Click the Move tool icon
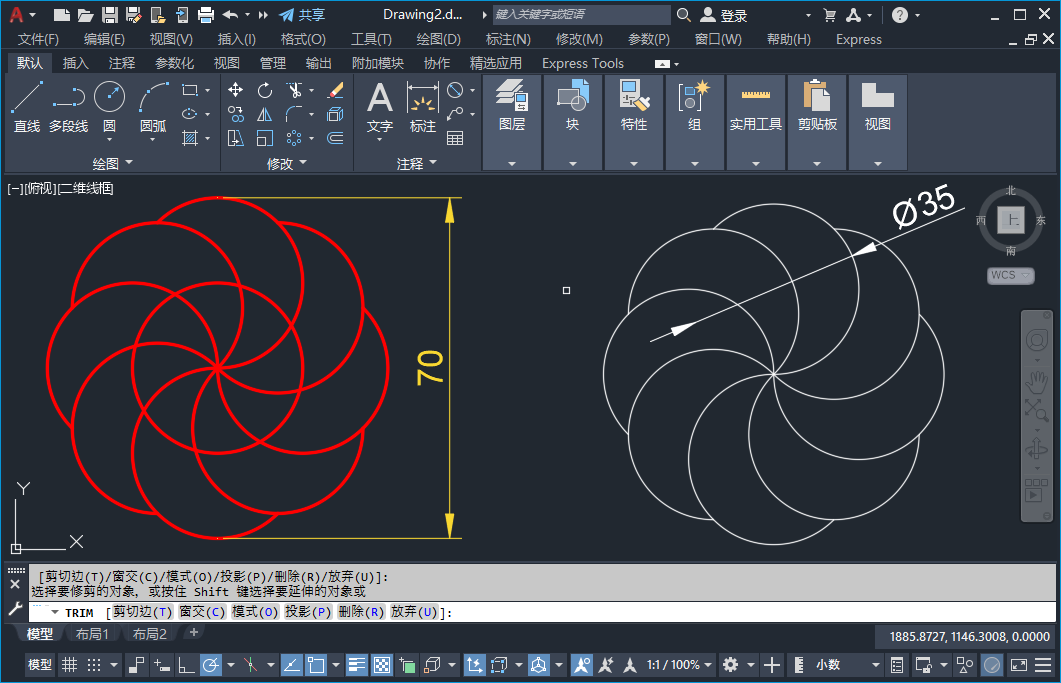The width and height of the screenshot is (1061, 683). pyautogui.click(x=236, y=90)
